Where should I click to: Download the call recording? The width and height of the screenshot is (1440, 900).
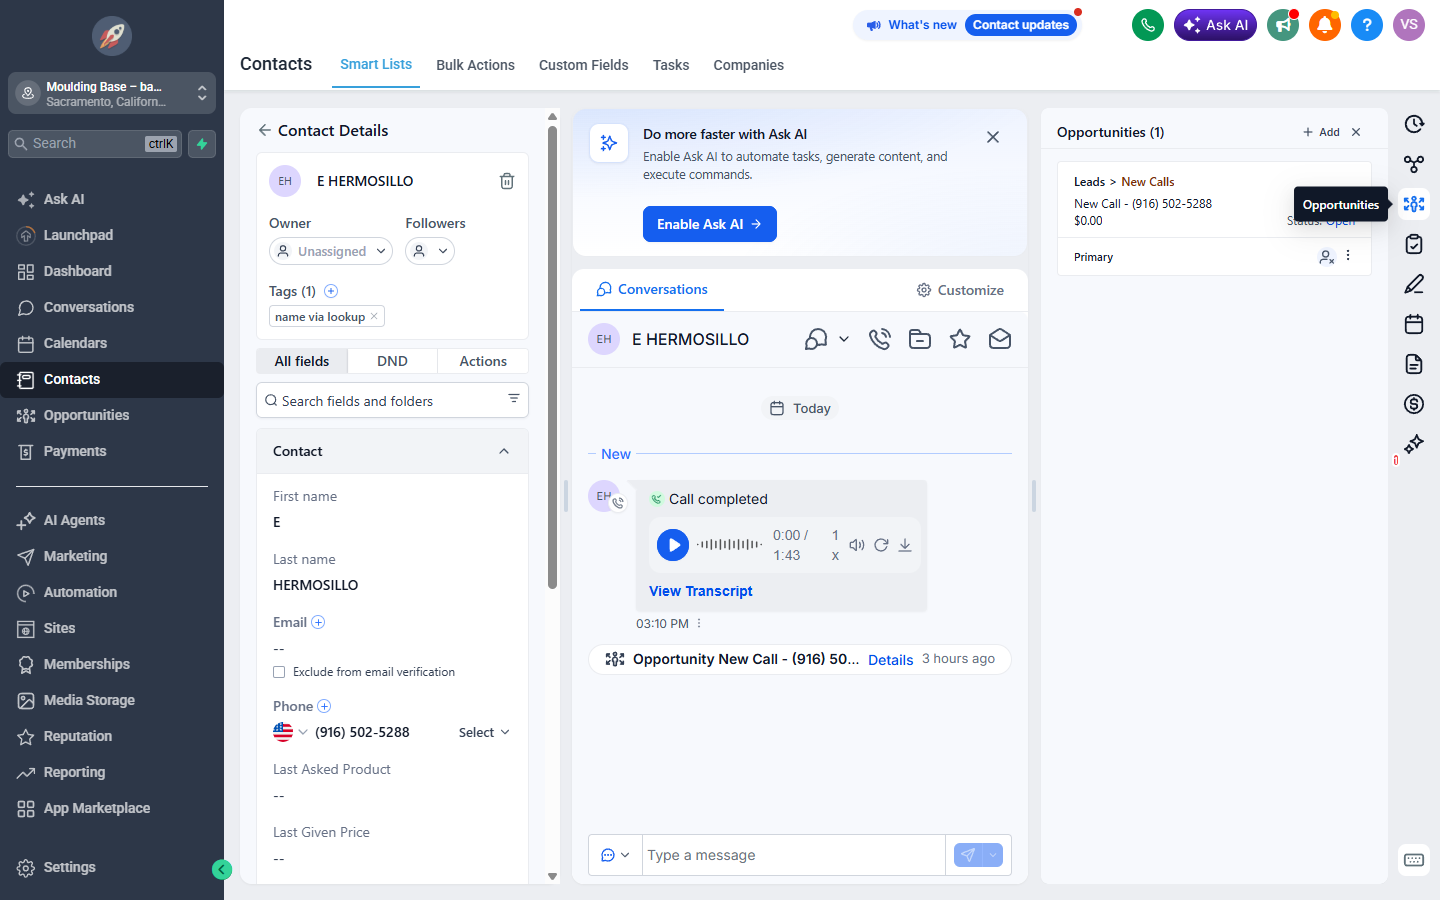pyautogui.click(x=905, y=545)
